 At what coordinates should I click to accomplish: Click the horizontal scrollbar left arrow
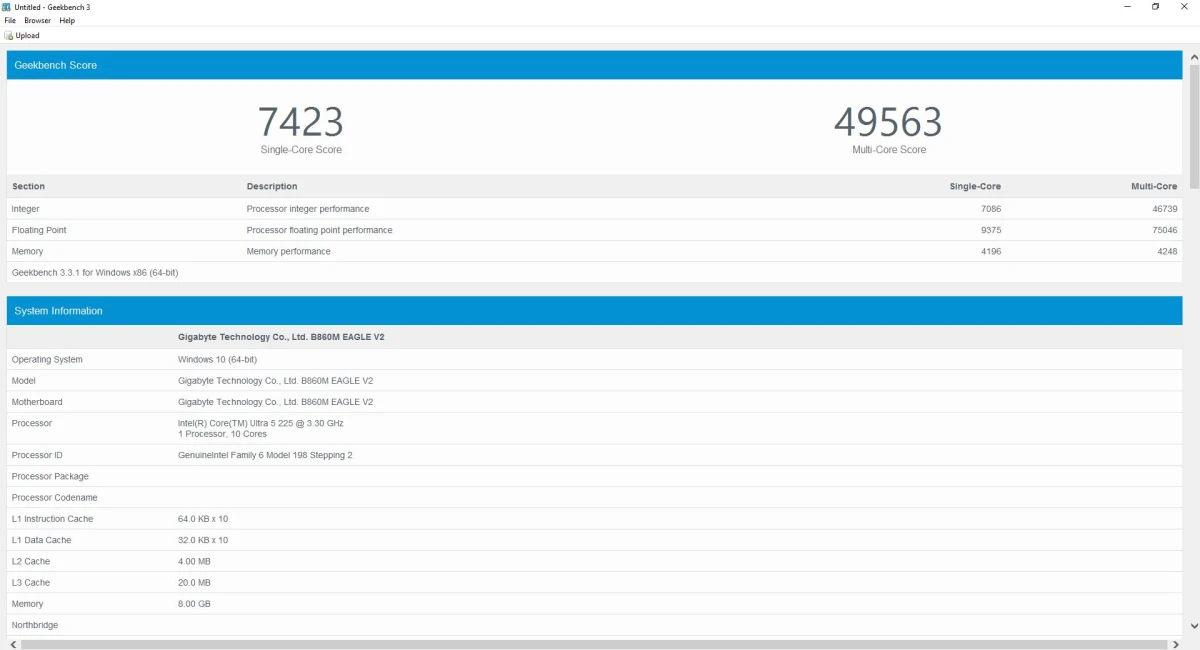tap(11, 644)
